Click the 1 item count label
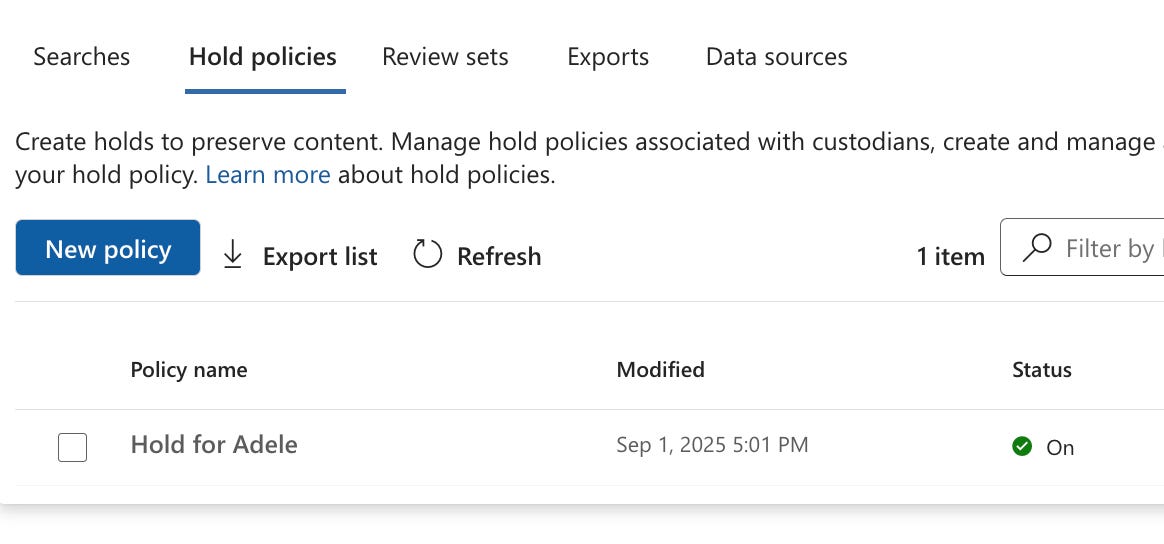 (950, 257)
